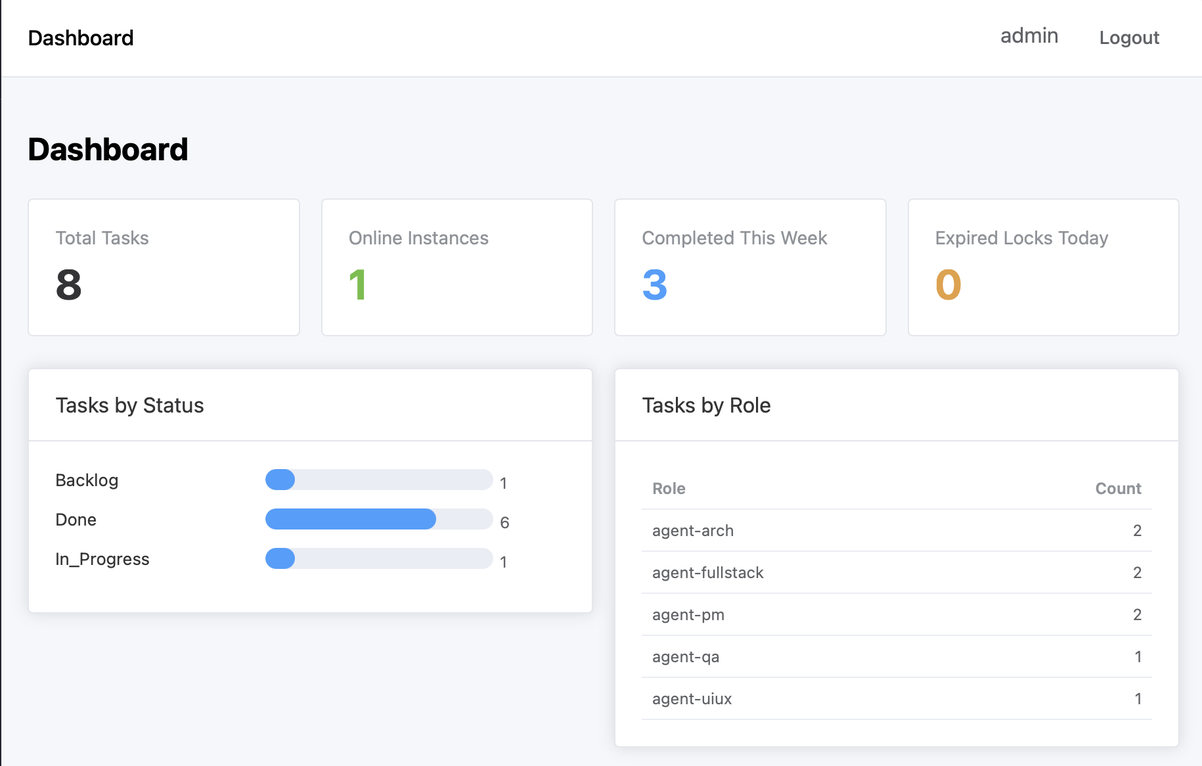Viewport: 1202px width, 766px height.
Task: Select the agent-uiux role cell
Action: click(x=692, y=699)
